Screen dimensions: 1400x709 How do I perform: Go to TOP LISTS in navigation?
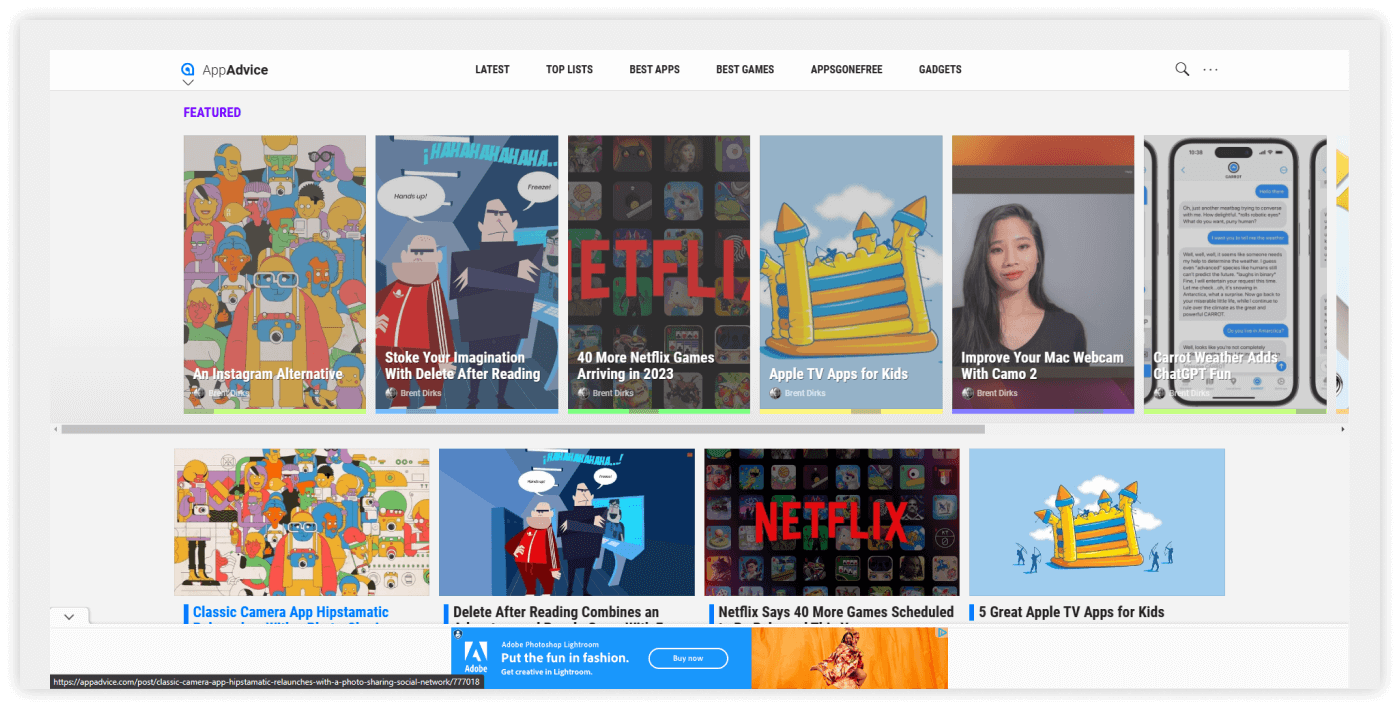(x=569, y=70)
